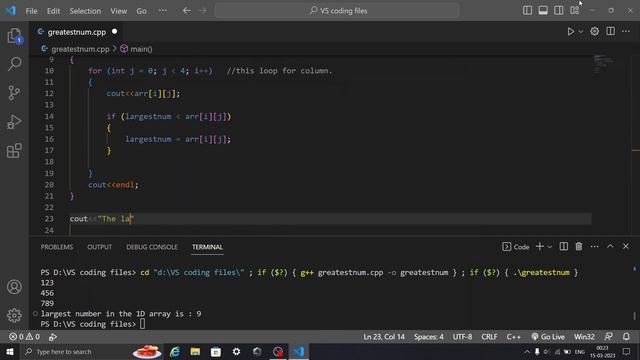The height and width of the screenshot is (360, 640).
Task: Show more menu items via ellipsis
Action: (x=162, y=11)
